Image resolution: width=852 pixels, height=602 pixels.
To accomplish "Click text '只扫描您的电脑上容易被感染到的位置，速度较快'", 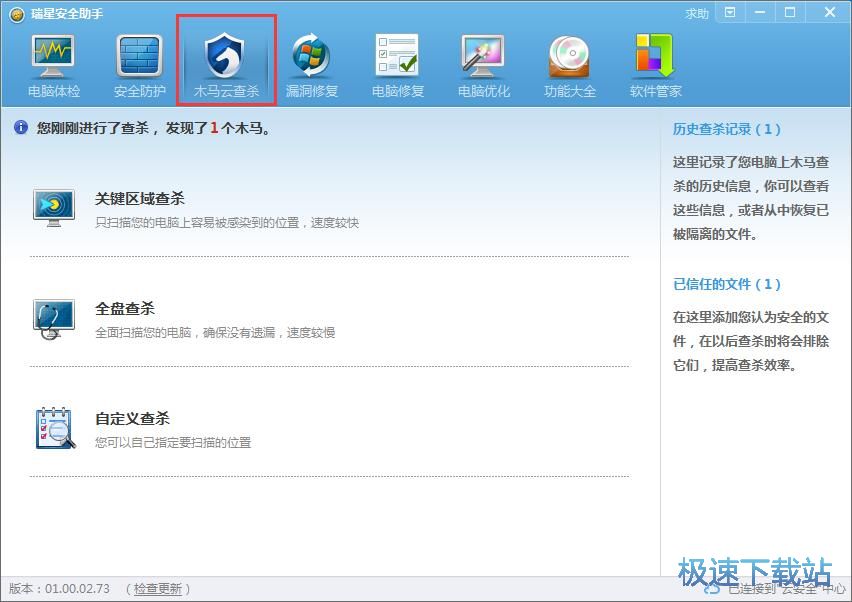I will click(x=227, y=223).
